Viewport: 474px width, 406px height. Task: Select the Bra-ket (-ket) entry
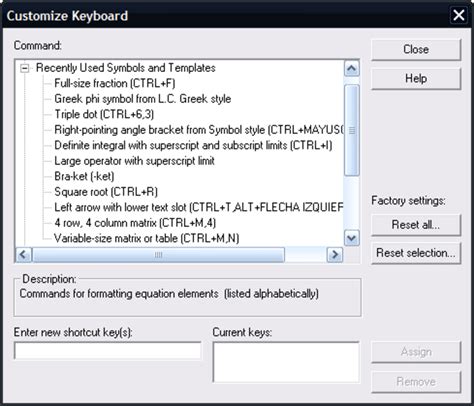pos(84,176)
